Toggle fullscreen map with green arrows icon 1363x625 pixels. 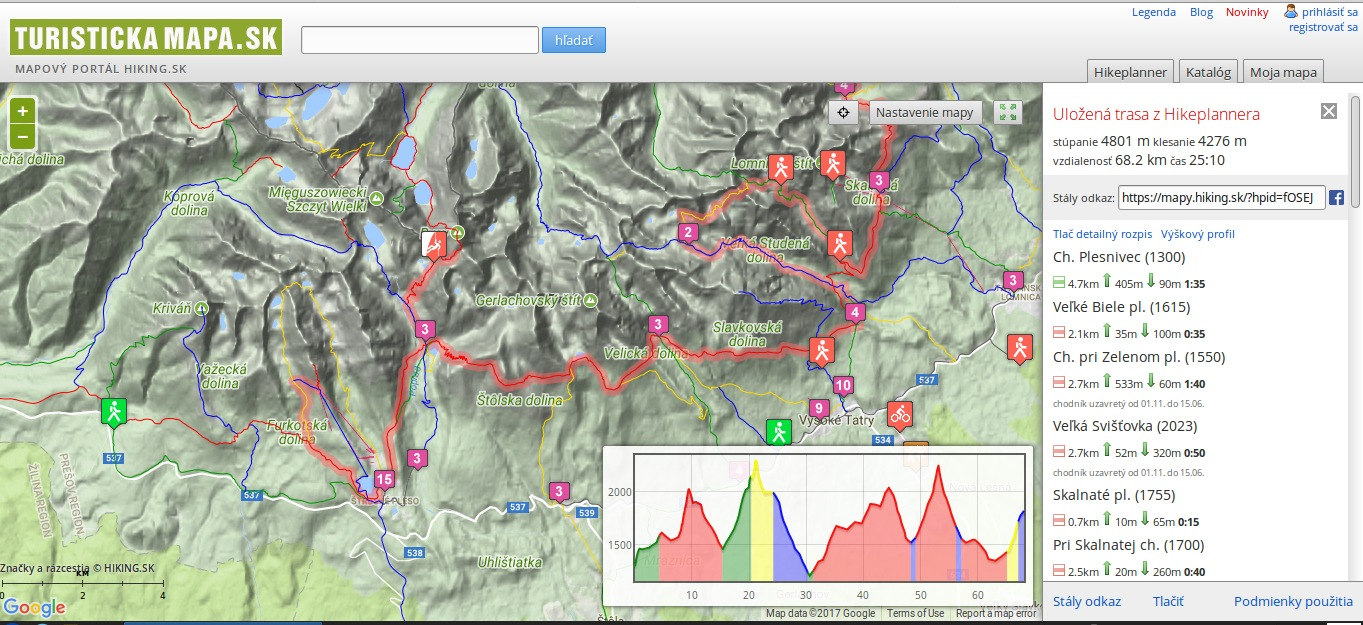1008,112
